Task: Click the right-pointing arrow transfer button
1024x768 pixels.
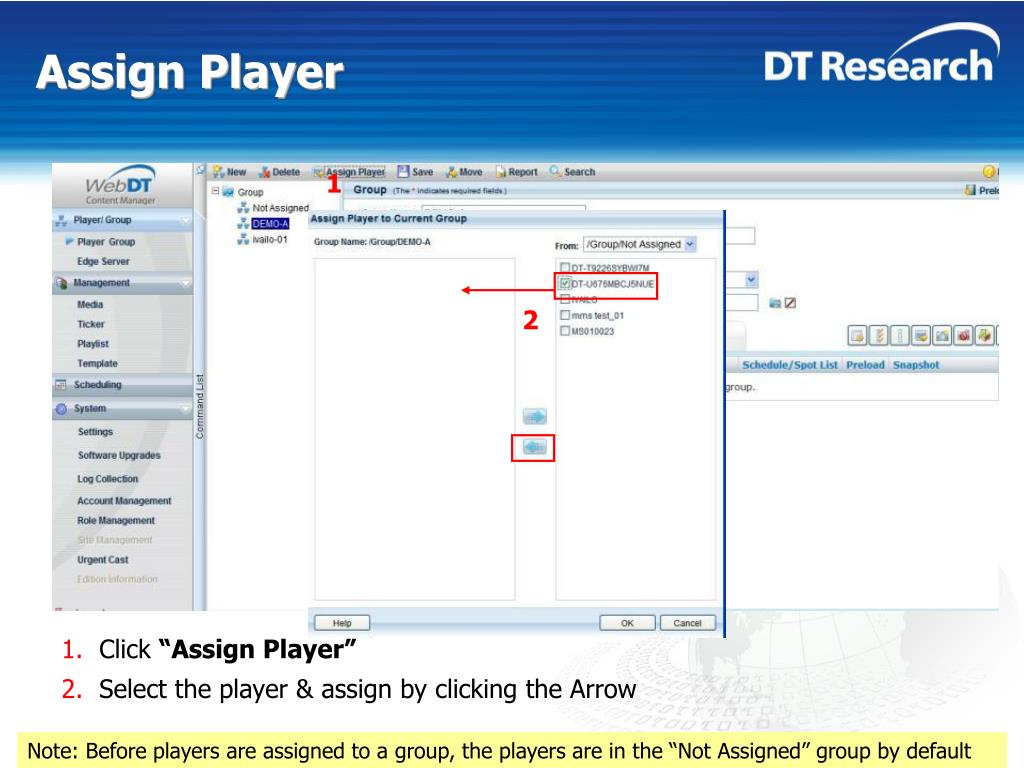Action: [534, 416]
